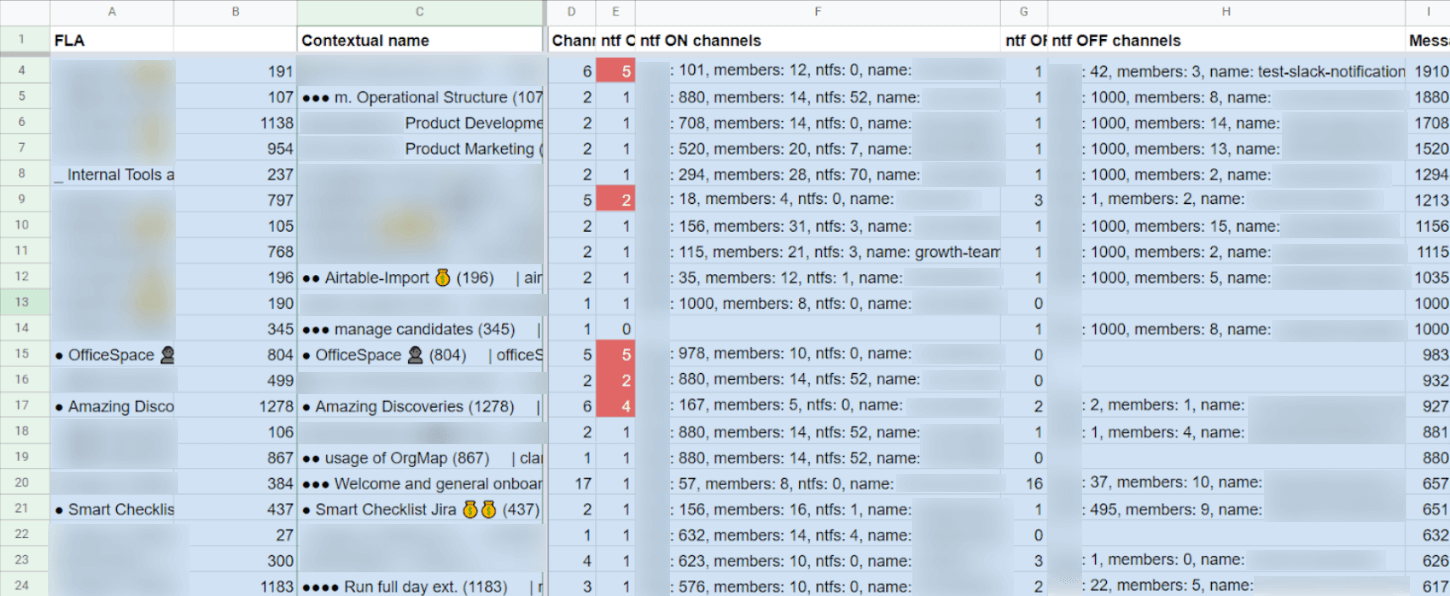The image size is (1450, 596).
Task: Click 'OfficeSpace (804)' cell in column C
Action: (420, 355)
